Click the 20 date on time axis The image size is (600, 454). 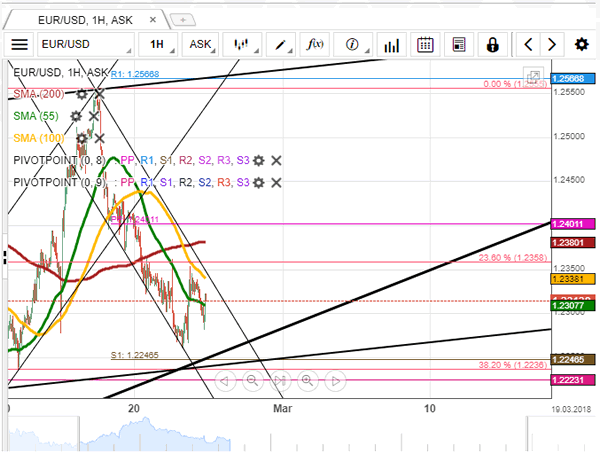134,408
